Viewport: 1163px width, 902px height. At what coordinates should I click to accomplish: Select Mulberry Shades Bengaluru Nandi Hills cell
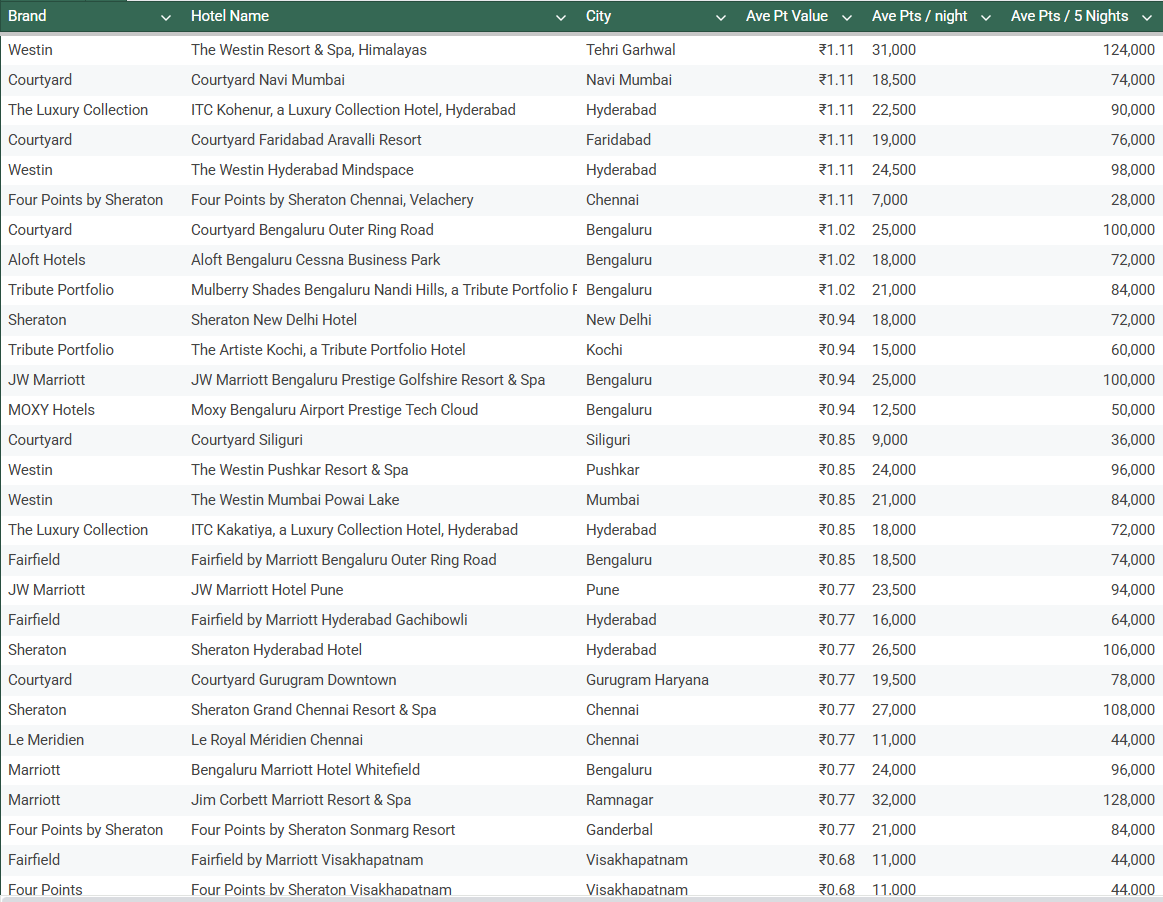(x=383, y=290)
